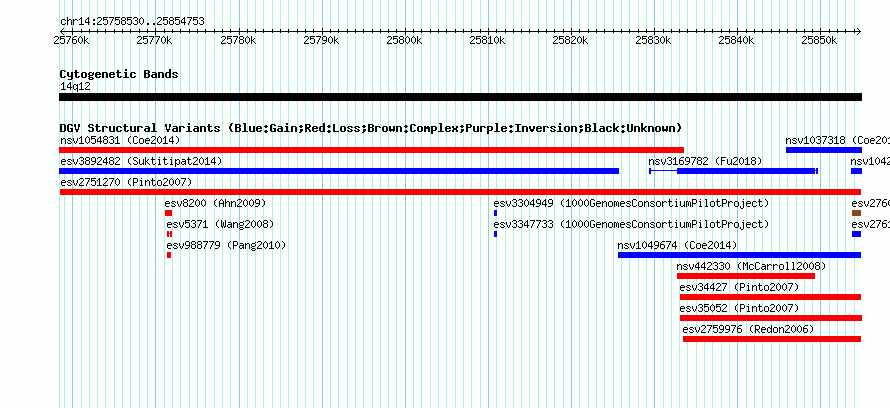Click the esv3304949 (1000GenomesConsortiumPilotProject) label

[x=631, y=203]
